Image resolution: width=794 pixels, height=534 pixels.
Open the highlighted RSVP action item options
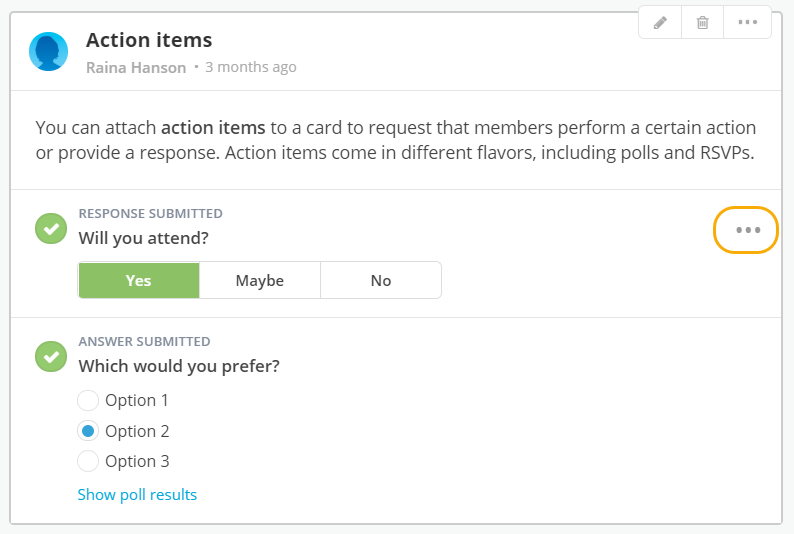coord(747,230)
